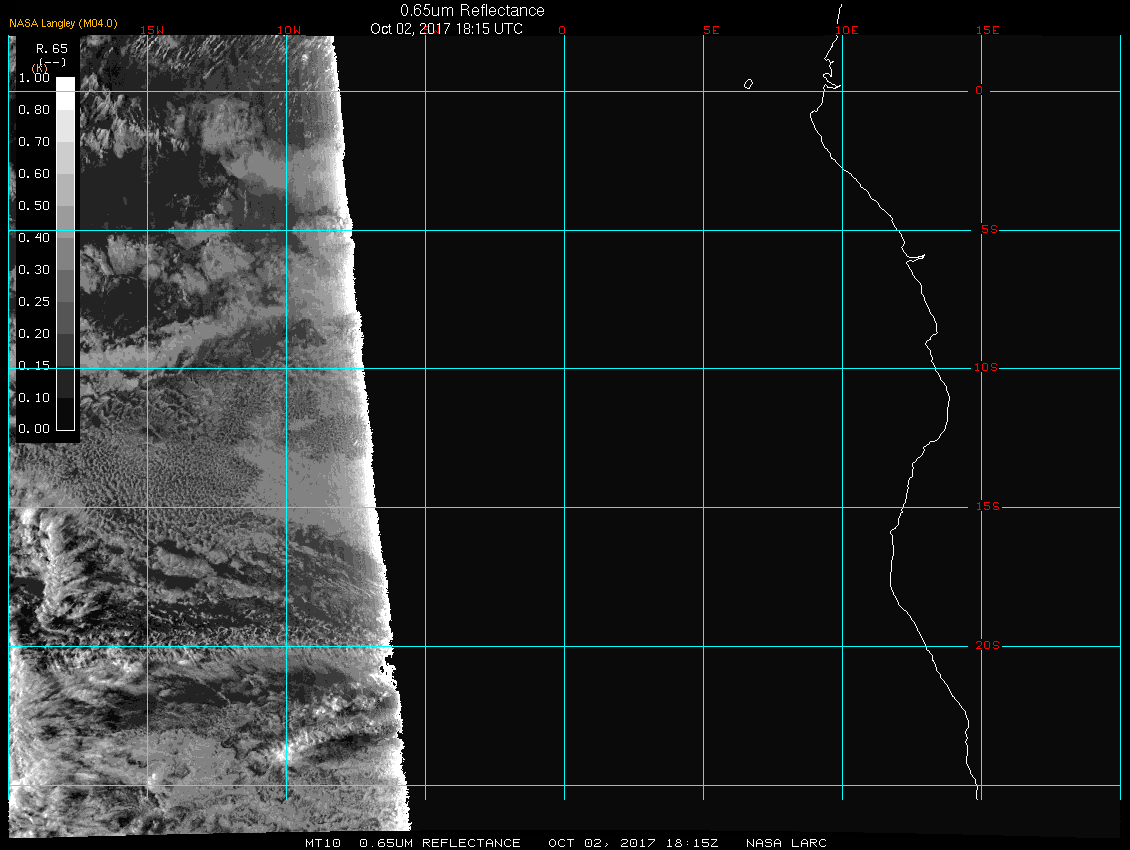Screen dimensions: 1130x850
Task: Click the 1.00 legend value
Action: 34,78
